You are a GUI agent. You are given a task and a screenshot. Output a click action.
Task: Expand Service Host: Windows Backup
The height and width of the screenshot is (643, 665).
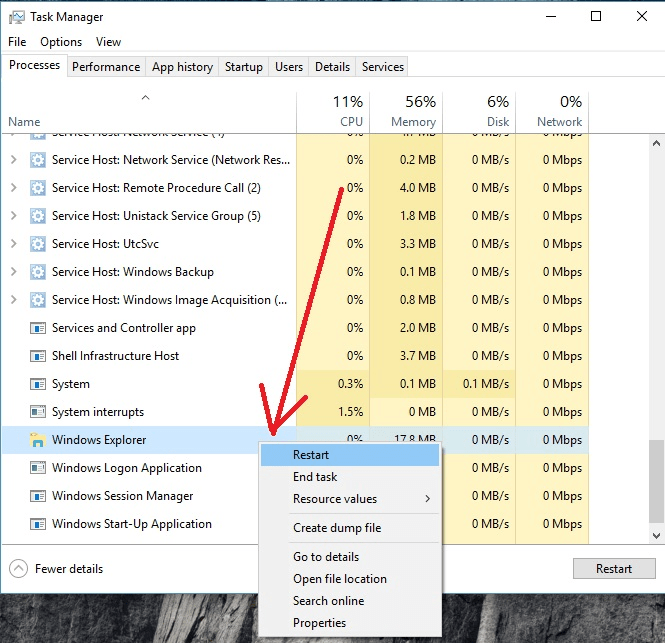point(14,272)
